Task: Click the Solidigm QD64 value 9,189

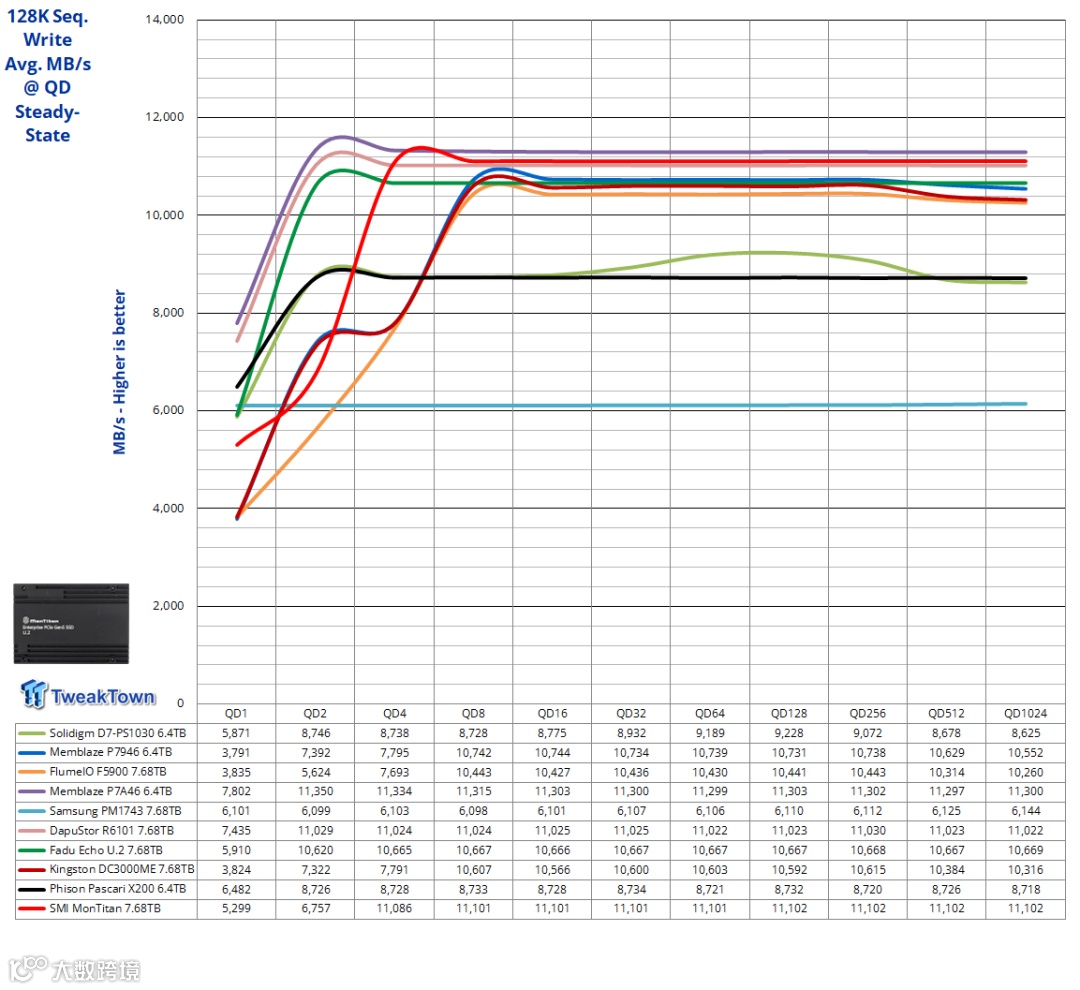Action: pos(710,734)
